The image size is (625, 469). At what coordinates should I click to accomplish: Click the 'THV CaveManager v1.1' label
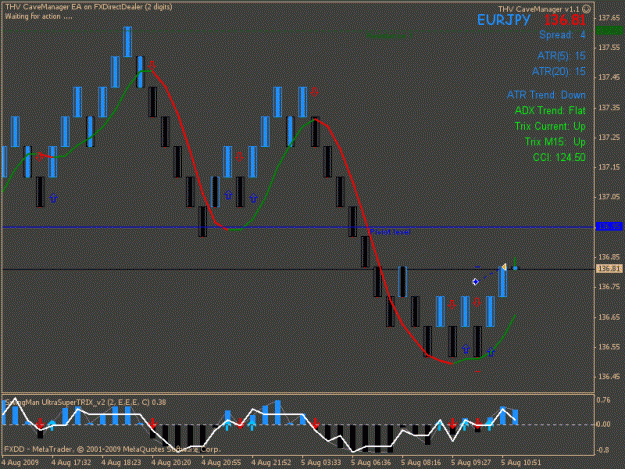[539, 9]
